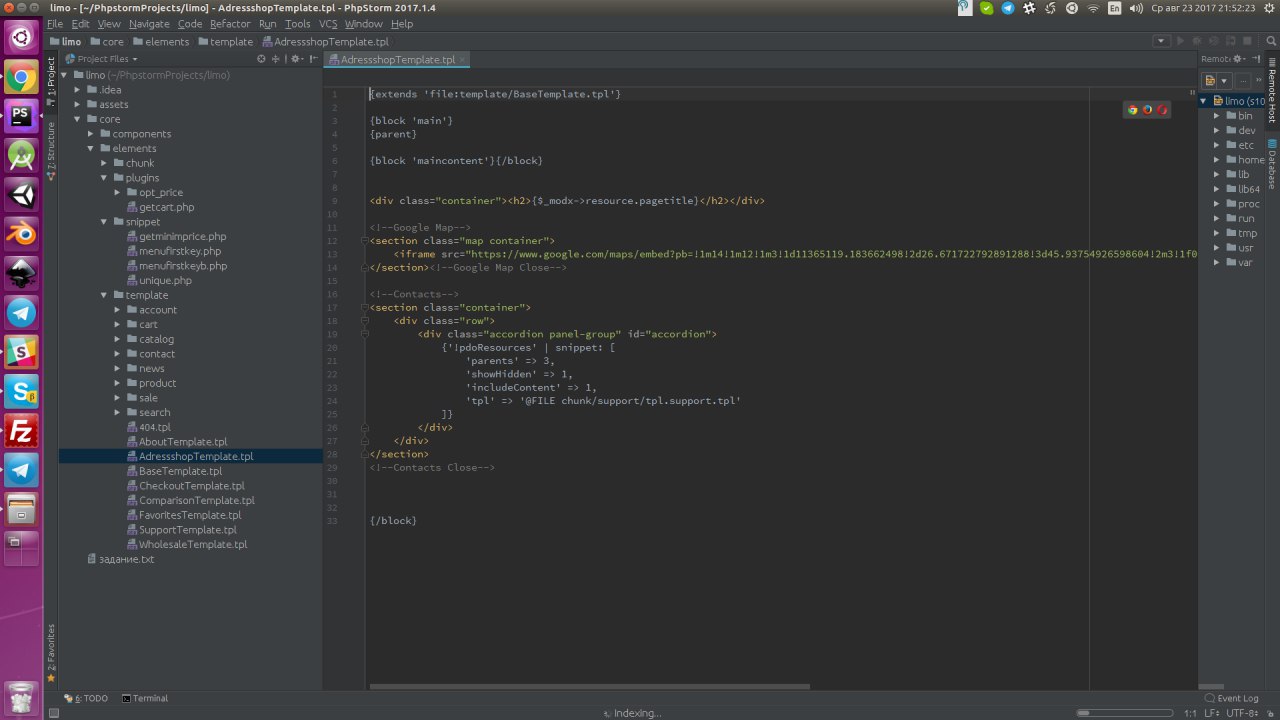The image size is (1280, 720).
Task: Click the editor horizontal scrollbar
Action: coord(590,686)
